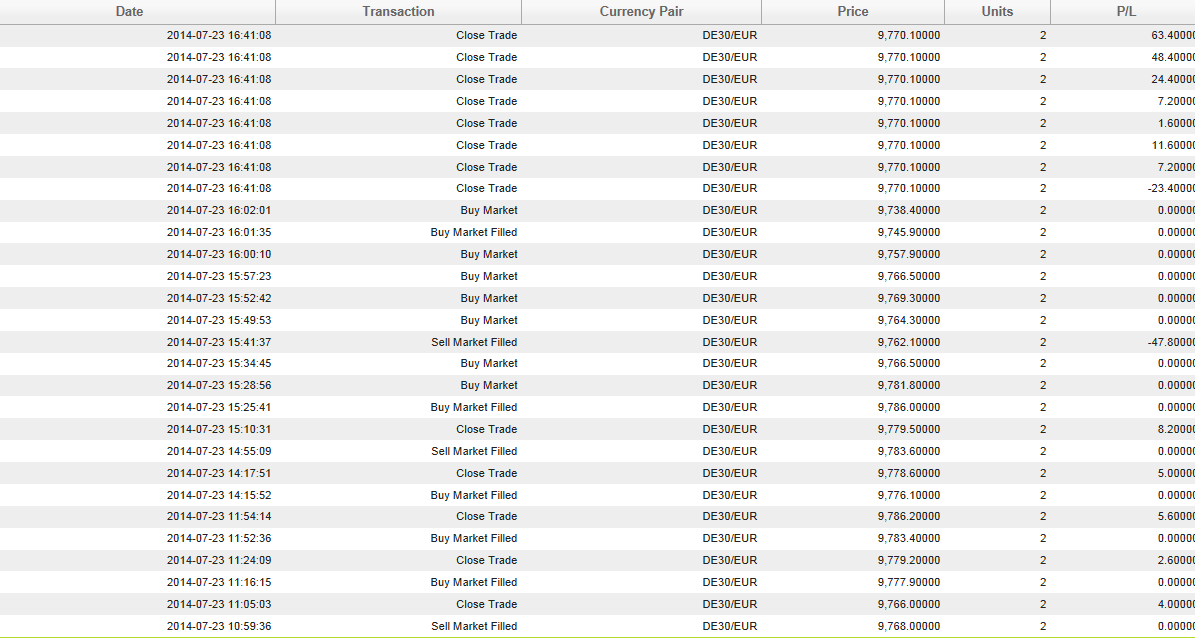Sort by the P/L column header
Screen dimensions: 1195x638
(1123, 11)
